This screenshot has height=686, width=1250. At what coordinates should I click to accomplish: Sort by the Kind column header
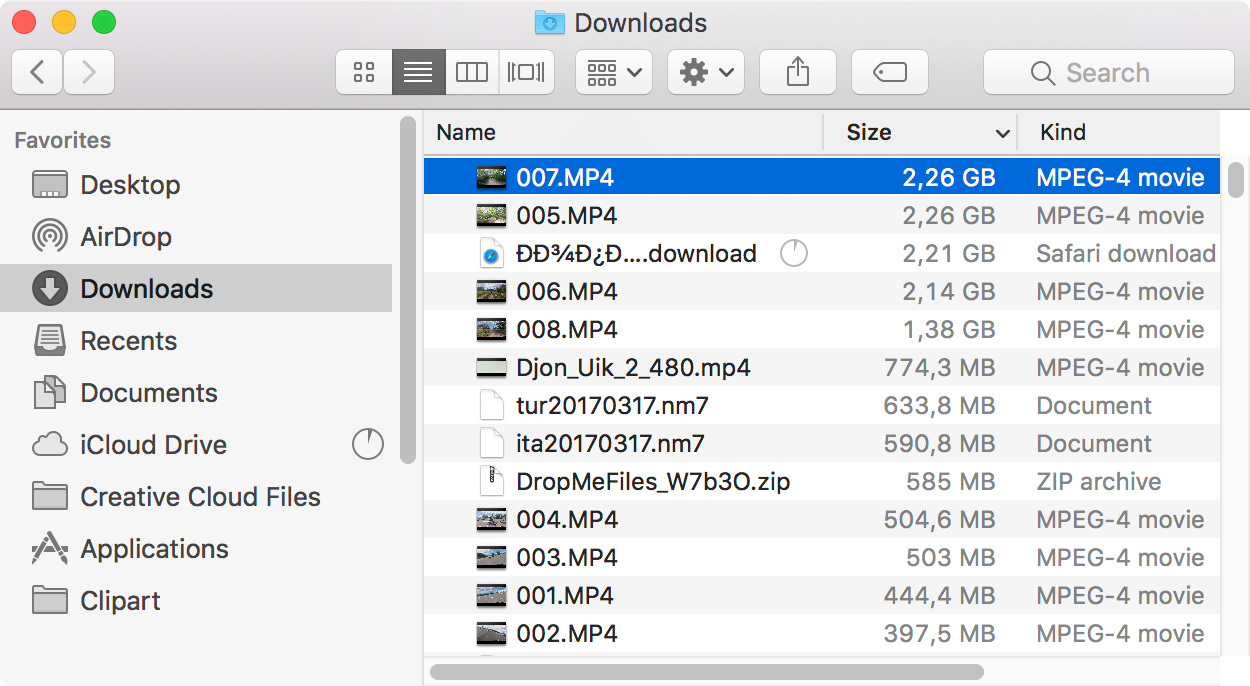(1119, 132)
